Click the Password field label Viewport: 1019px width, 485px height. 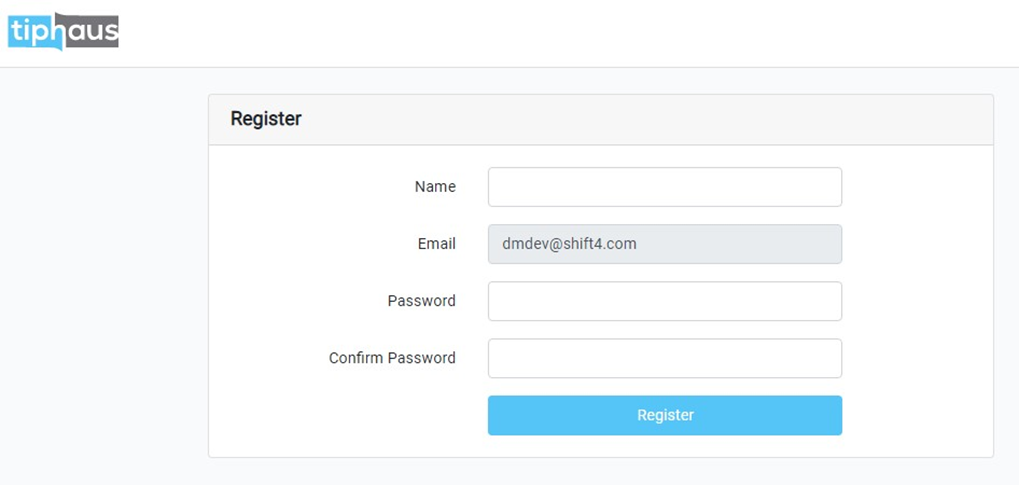[421, 301]
